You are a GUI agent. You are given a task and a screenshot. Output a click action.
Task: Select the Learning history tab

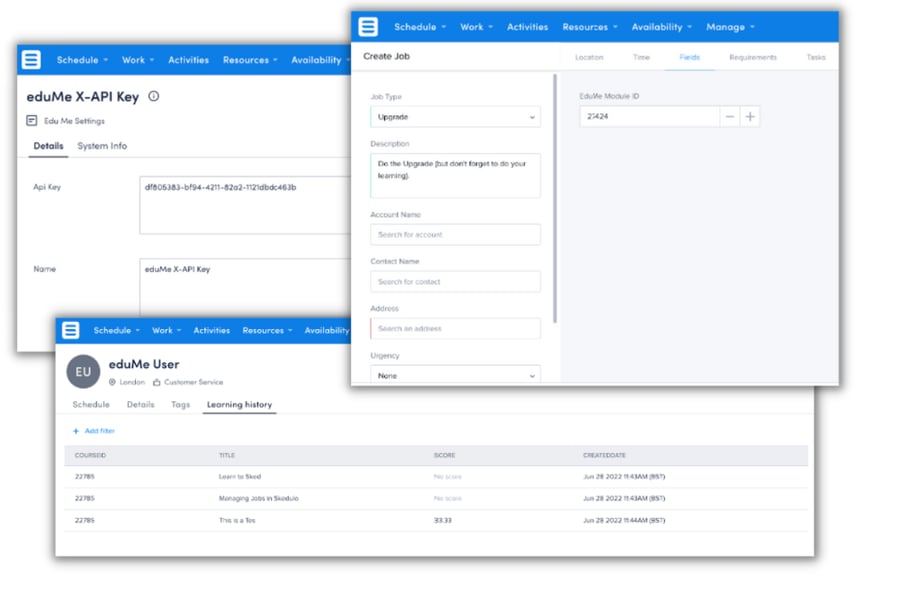tap(239, 404)
